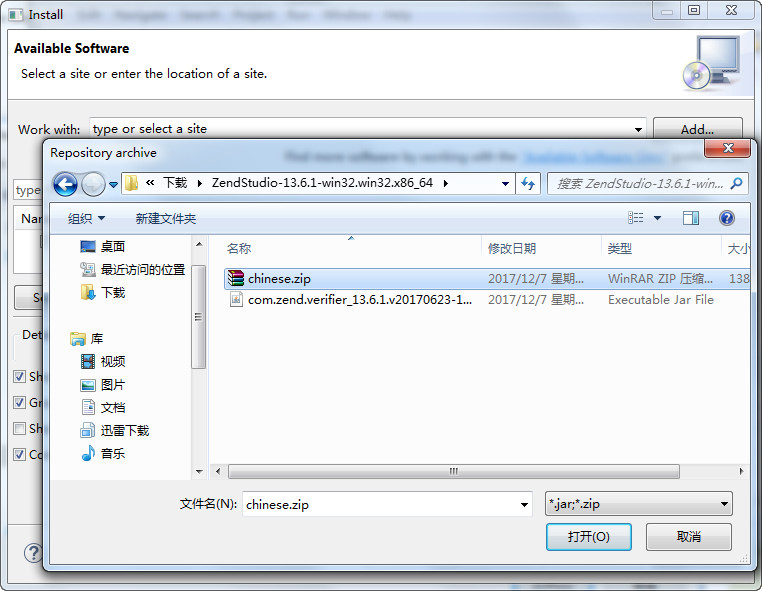Image resolution: width=762 pixels, height=591 pixels.
Task: Select the com.zend.verifier_13.6.1 jar file
Action: tap(360, 299)
